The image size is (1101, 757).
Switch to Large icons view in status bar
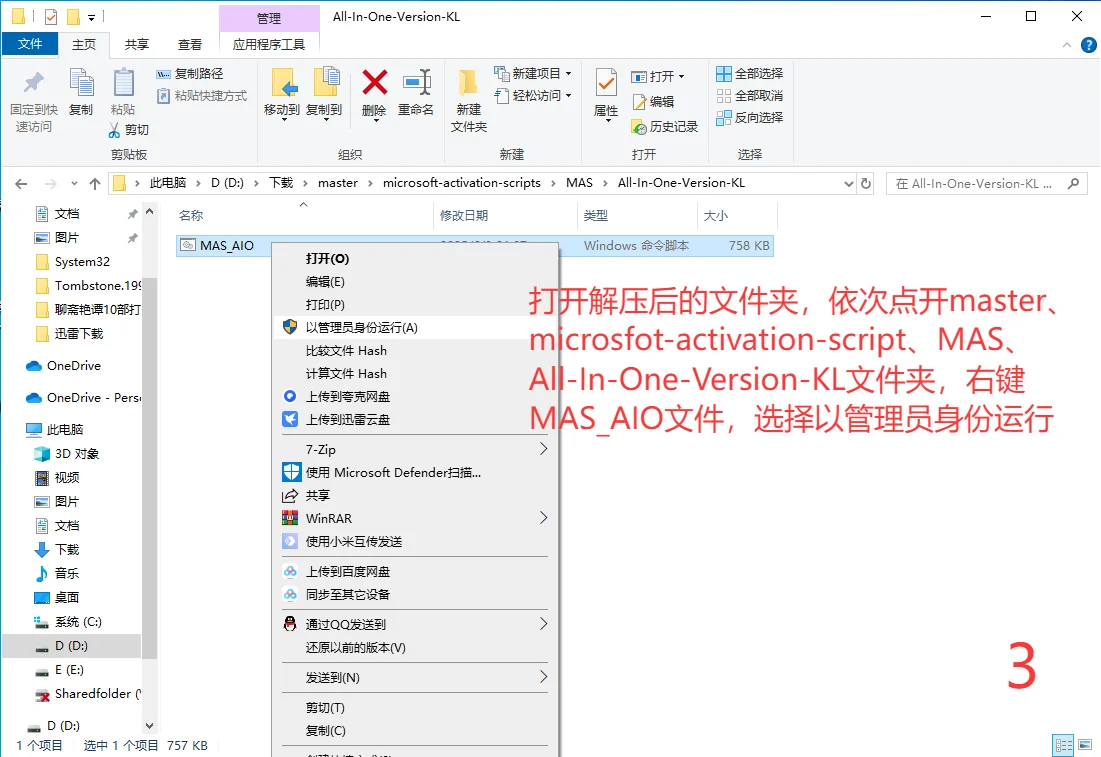pyautogui.click(x=1086, y=745)
